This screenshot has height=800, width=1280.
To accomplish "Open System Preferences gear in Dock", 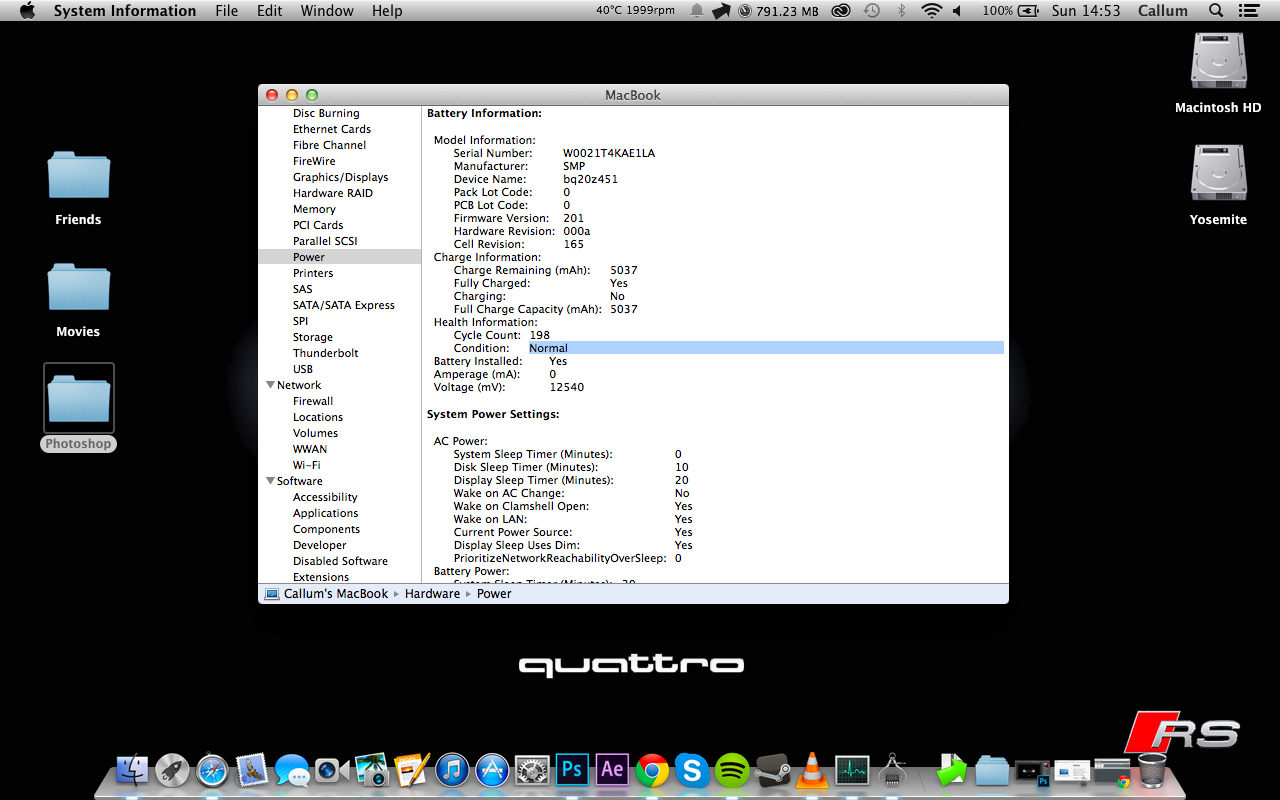I will 532,770.
